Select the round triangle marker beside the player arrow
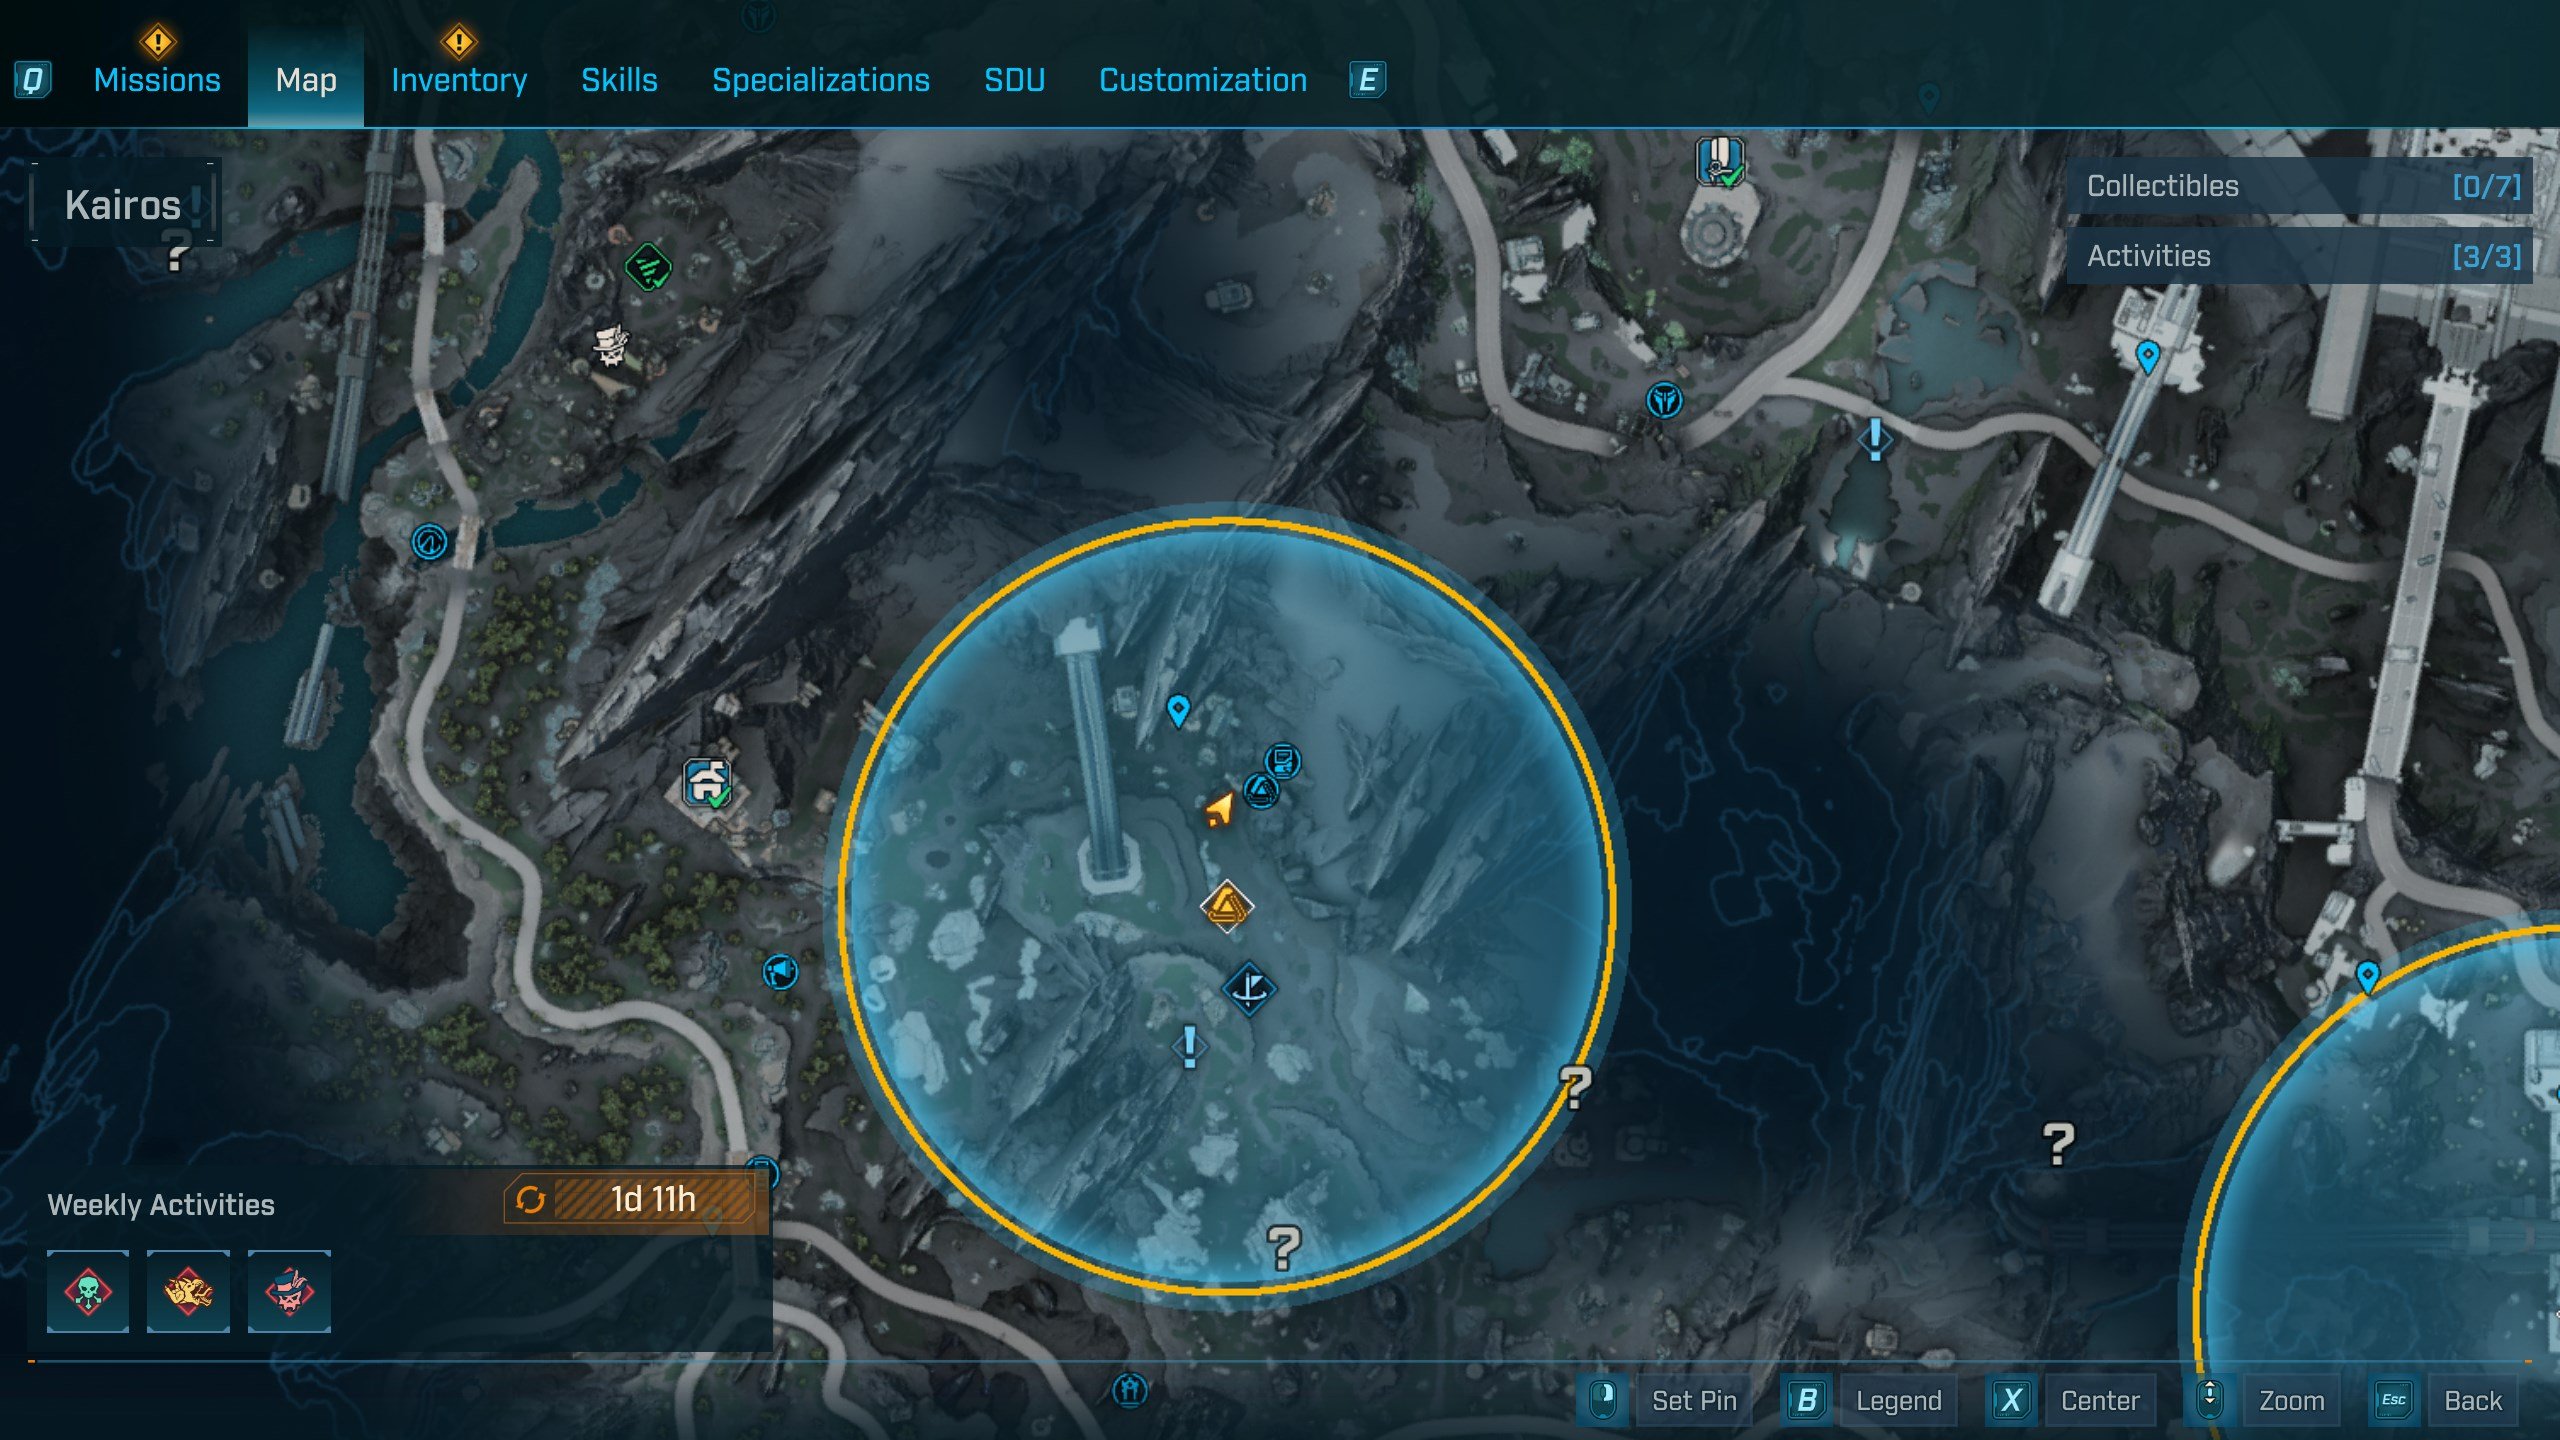 [1261, 791]
